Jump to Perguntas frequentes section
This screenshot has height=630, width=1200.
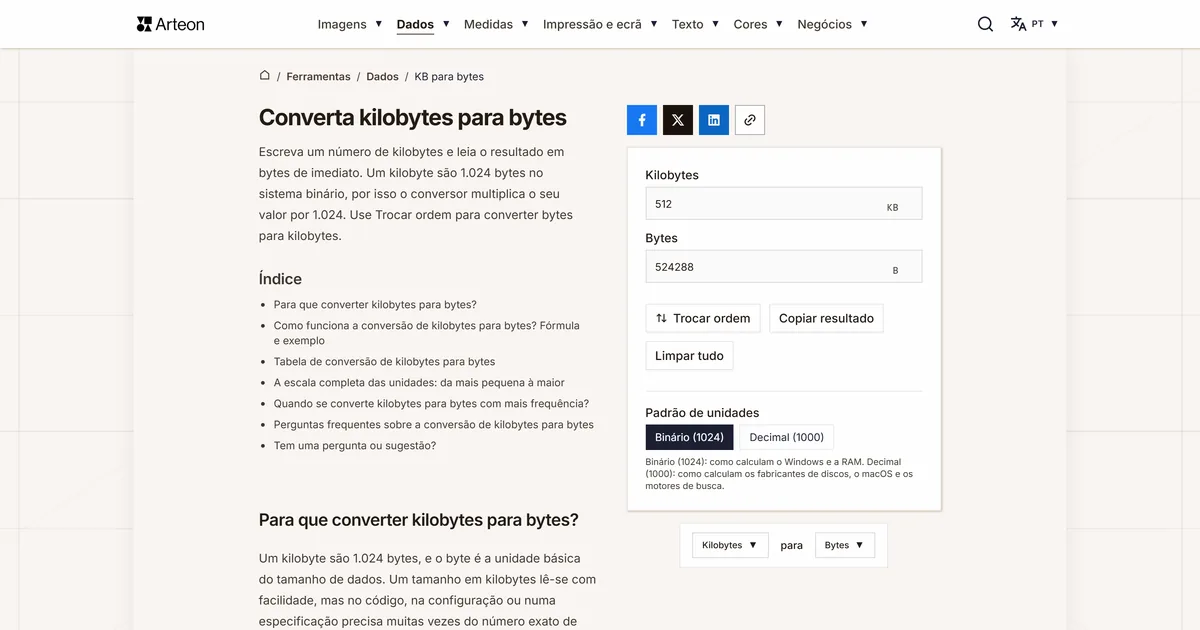(x=433, y=424)
